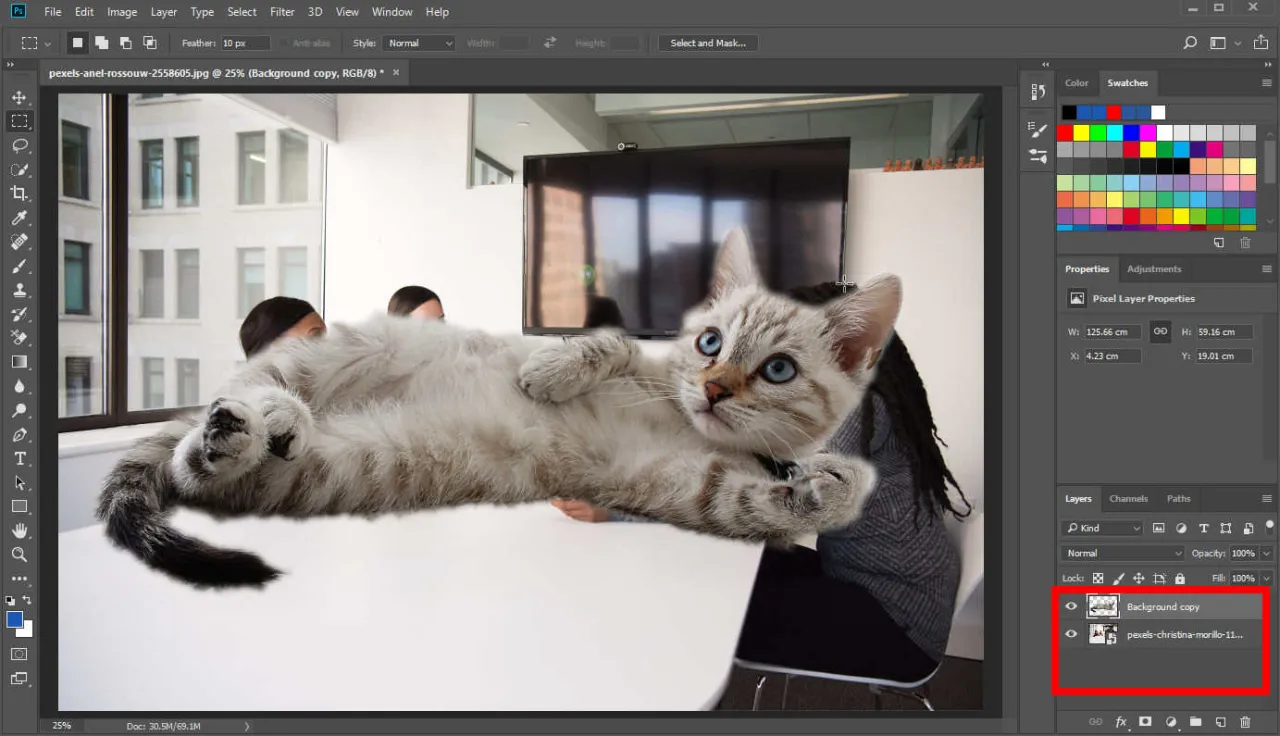Screen dimensions: 1280x736
Task: Select the Zoom tool
Action: pyautogui.click(x=19, y=554)
